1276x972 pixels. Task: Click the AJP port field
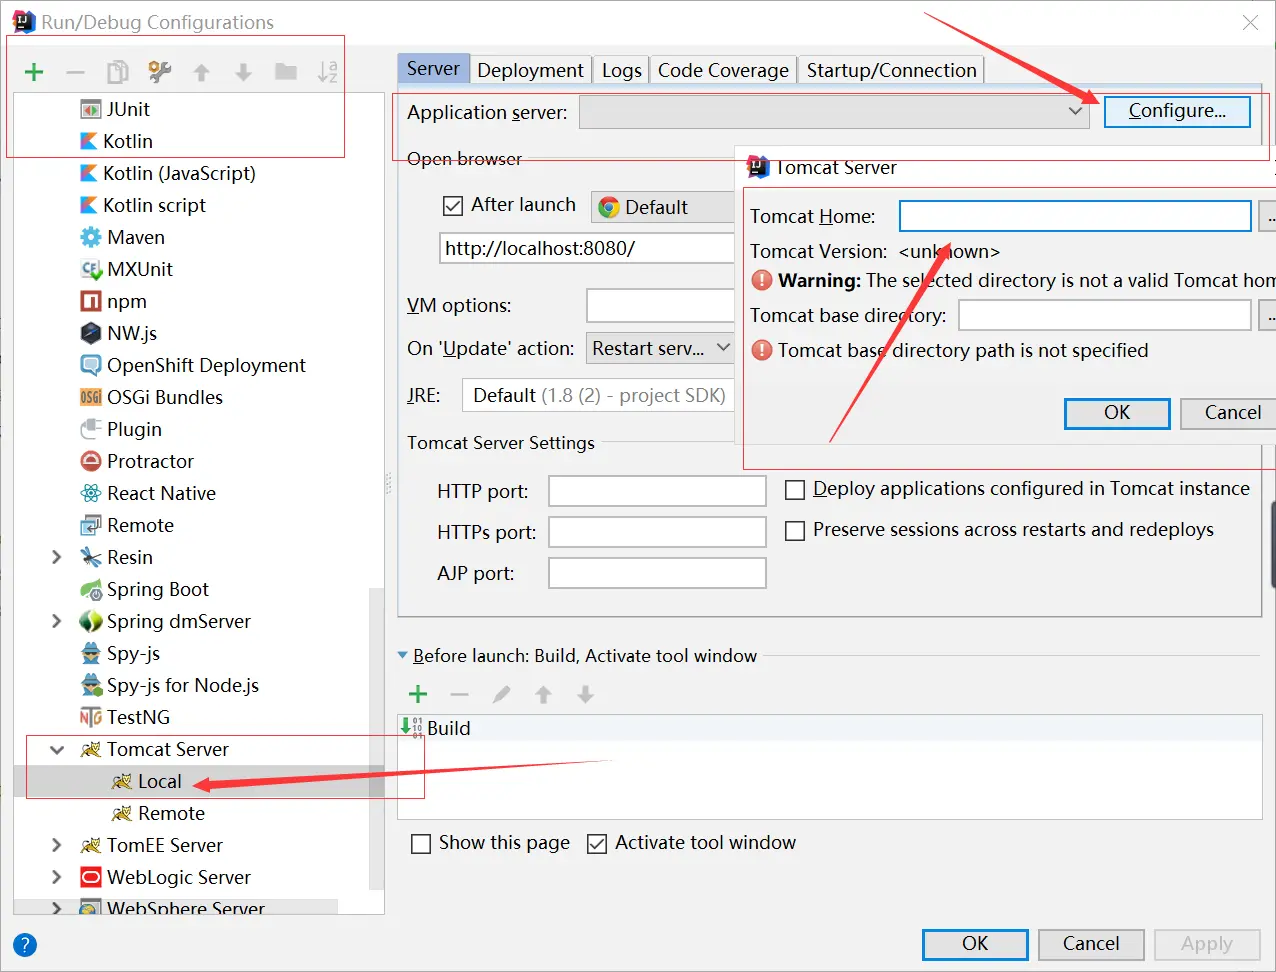[x=658, y=573]
